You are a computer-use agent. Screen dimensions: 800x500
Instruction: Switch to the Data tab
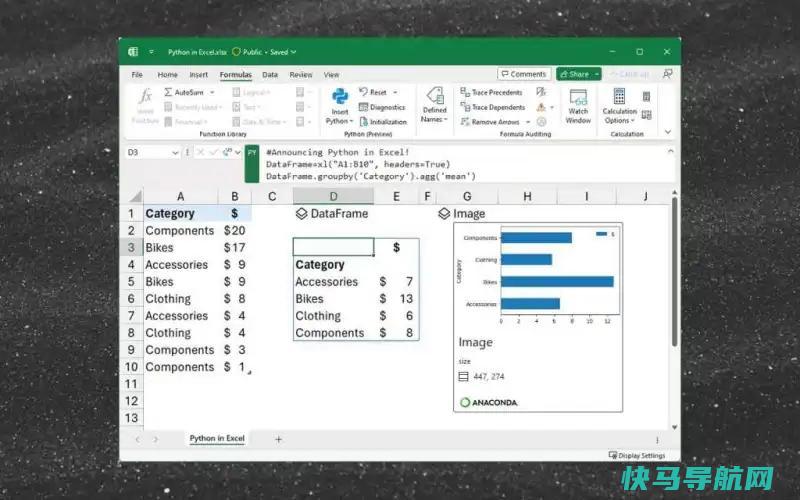pyautogui.click(x=270, y=74)
